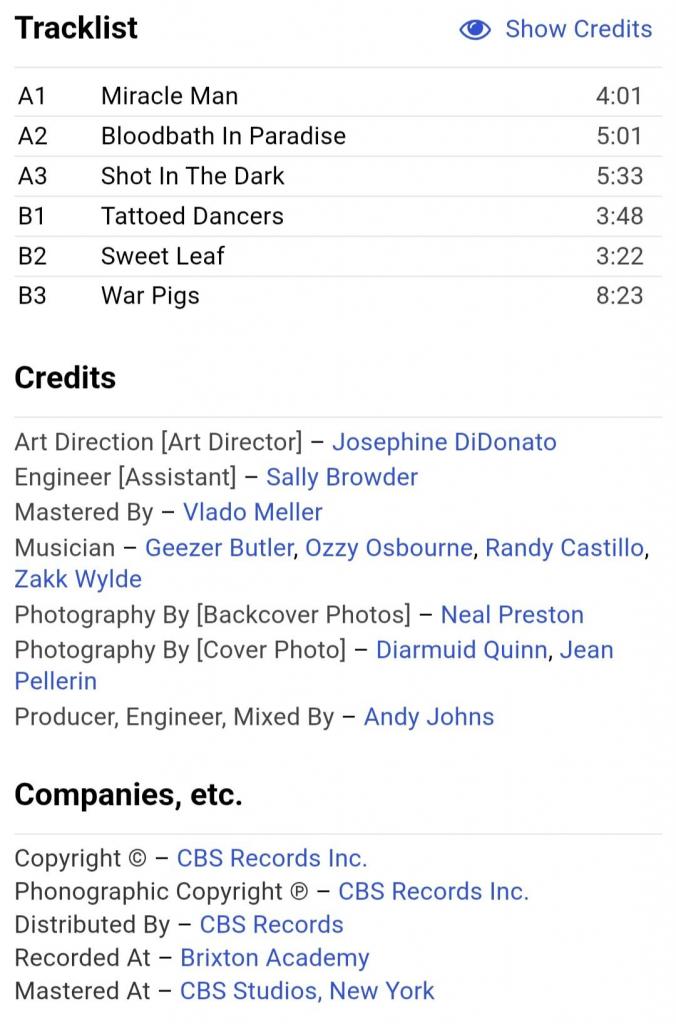
Task: Click Andy Johns producer link
Action: coord(429,717)
